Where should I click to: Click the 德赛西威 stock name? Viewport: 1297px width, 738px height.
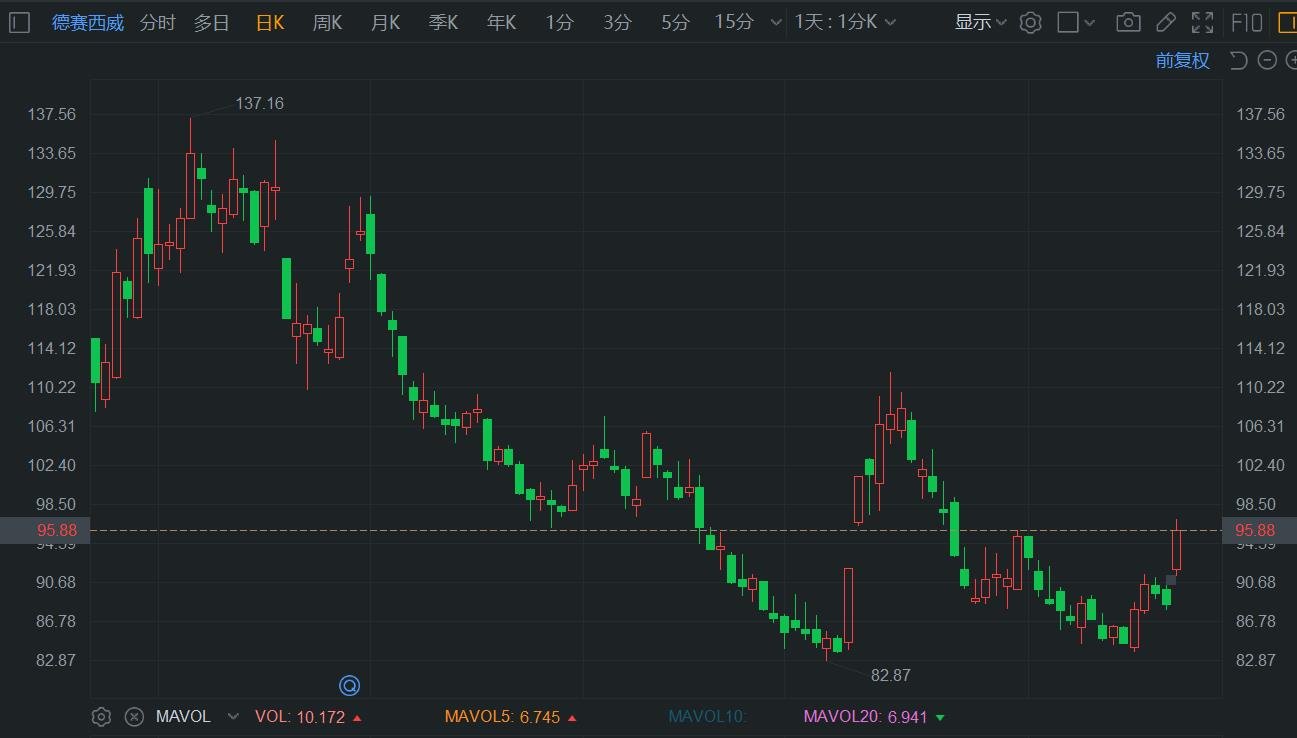pos(88,22)
